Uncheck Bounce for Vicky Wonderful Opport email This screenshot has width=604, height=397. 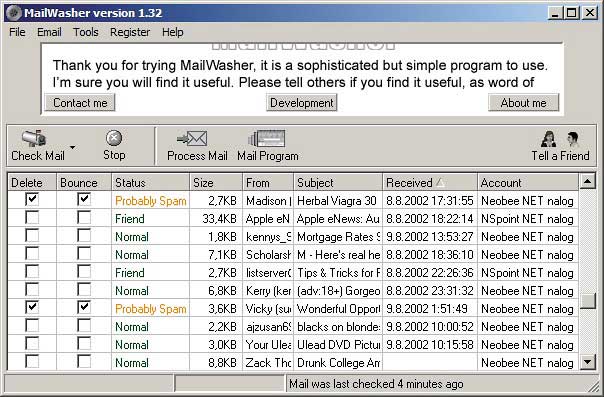click(84, 307)
